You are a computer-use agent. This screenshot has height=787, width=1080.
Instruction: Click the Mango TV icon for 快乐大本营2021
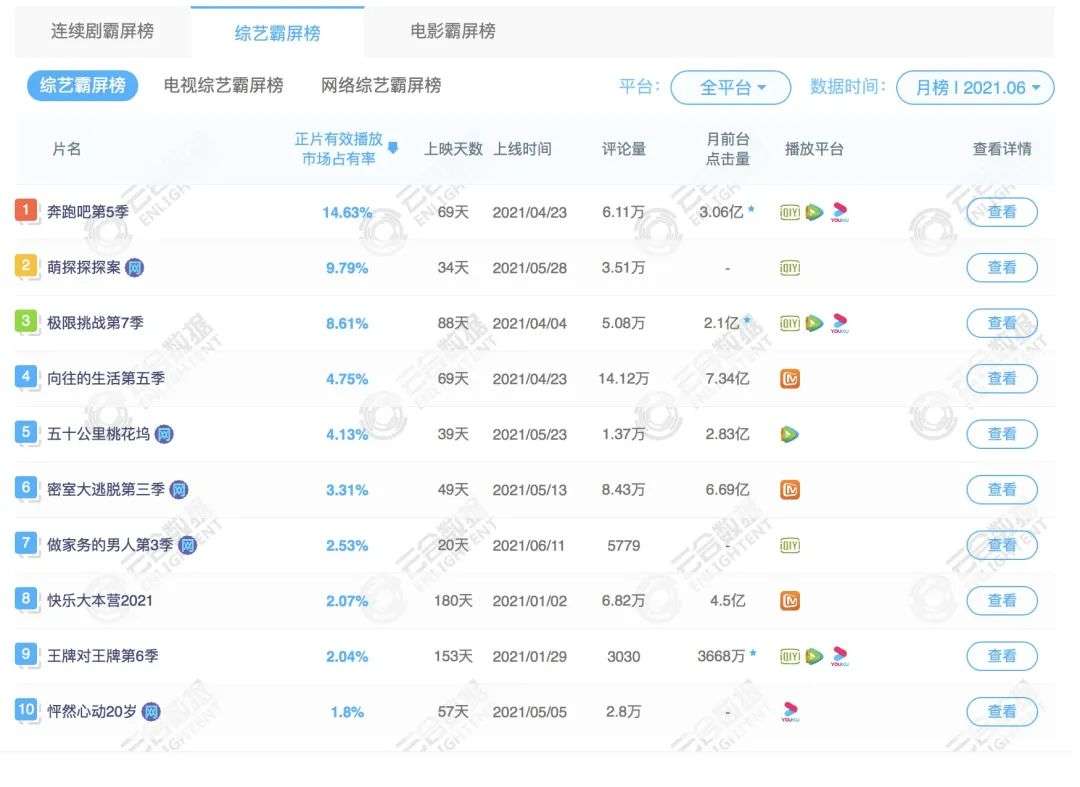pos(790,601)
